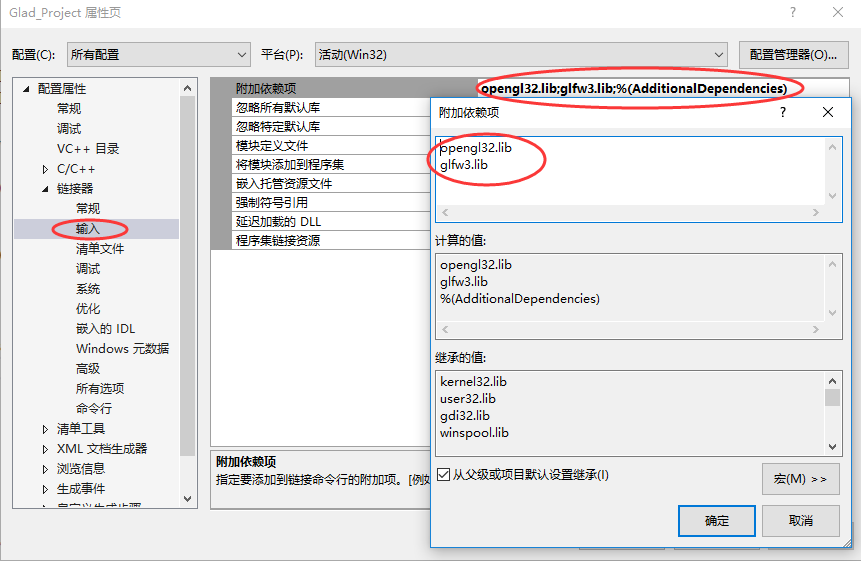Viewport: 861px width, 561px height.
Task: Expand the 浏览信息 tree node
Action: [x=45, y=469]
